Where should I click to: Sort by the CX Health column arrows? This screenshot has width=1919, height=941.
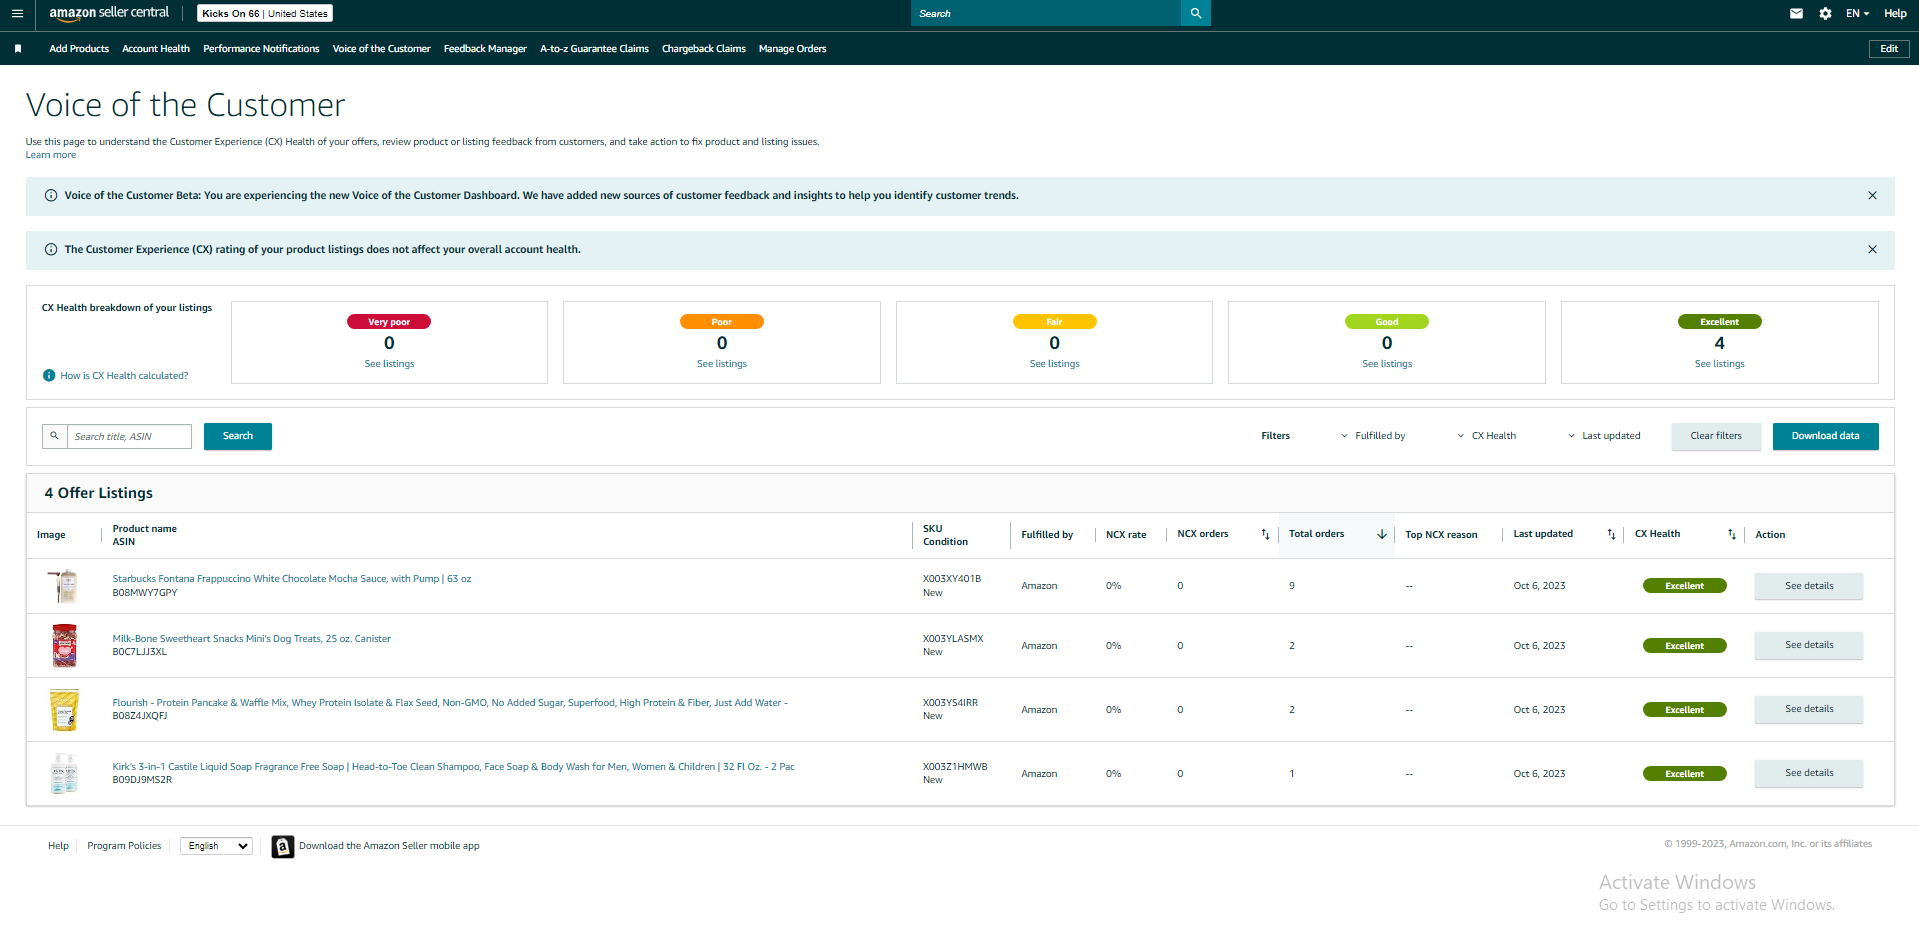click(1732, 534)
